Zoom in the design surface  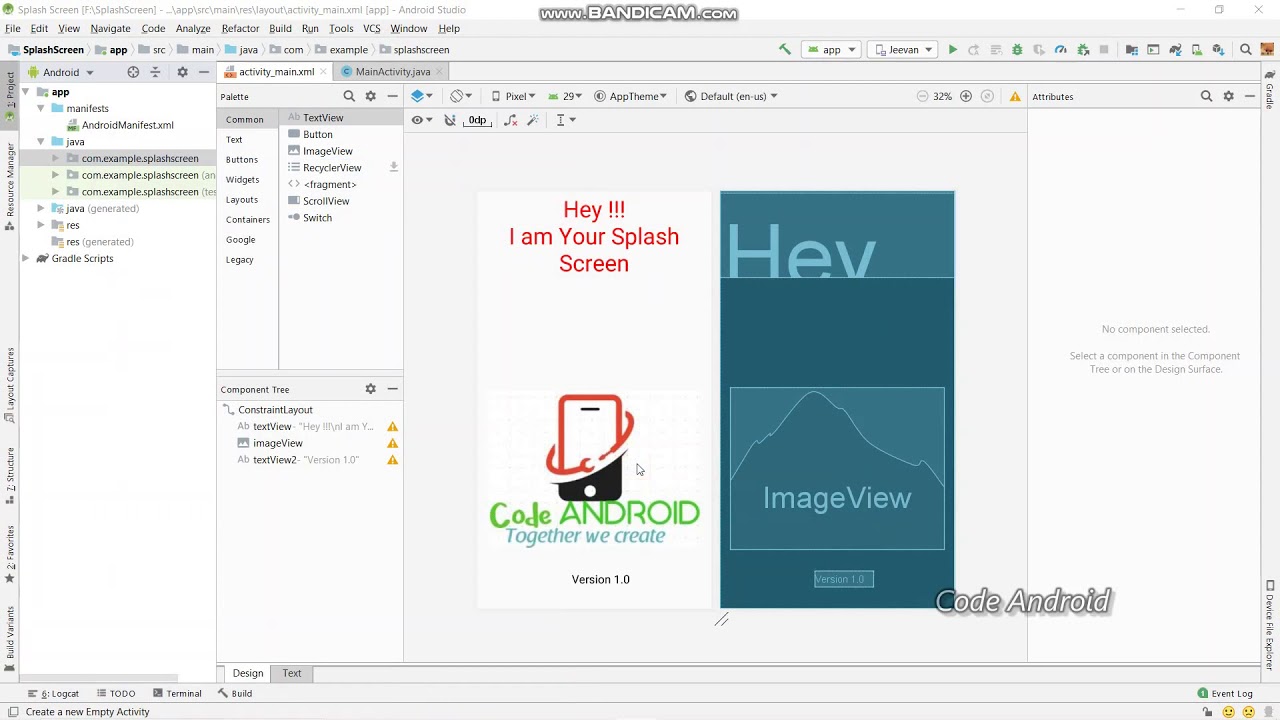point(966,96)
